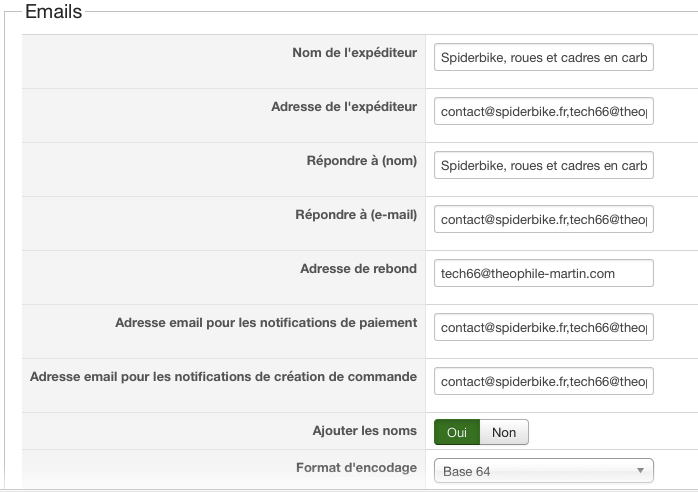The width and height of the screenshot is (698, 492).
Task: Click the order creation notifications email input
Action: click(544, 381)
